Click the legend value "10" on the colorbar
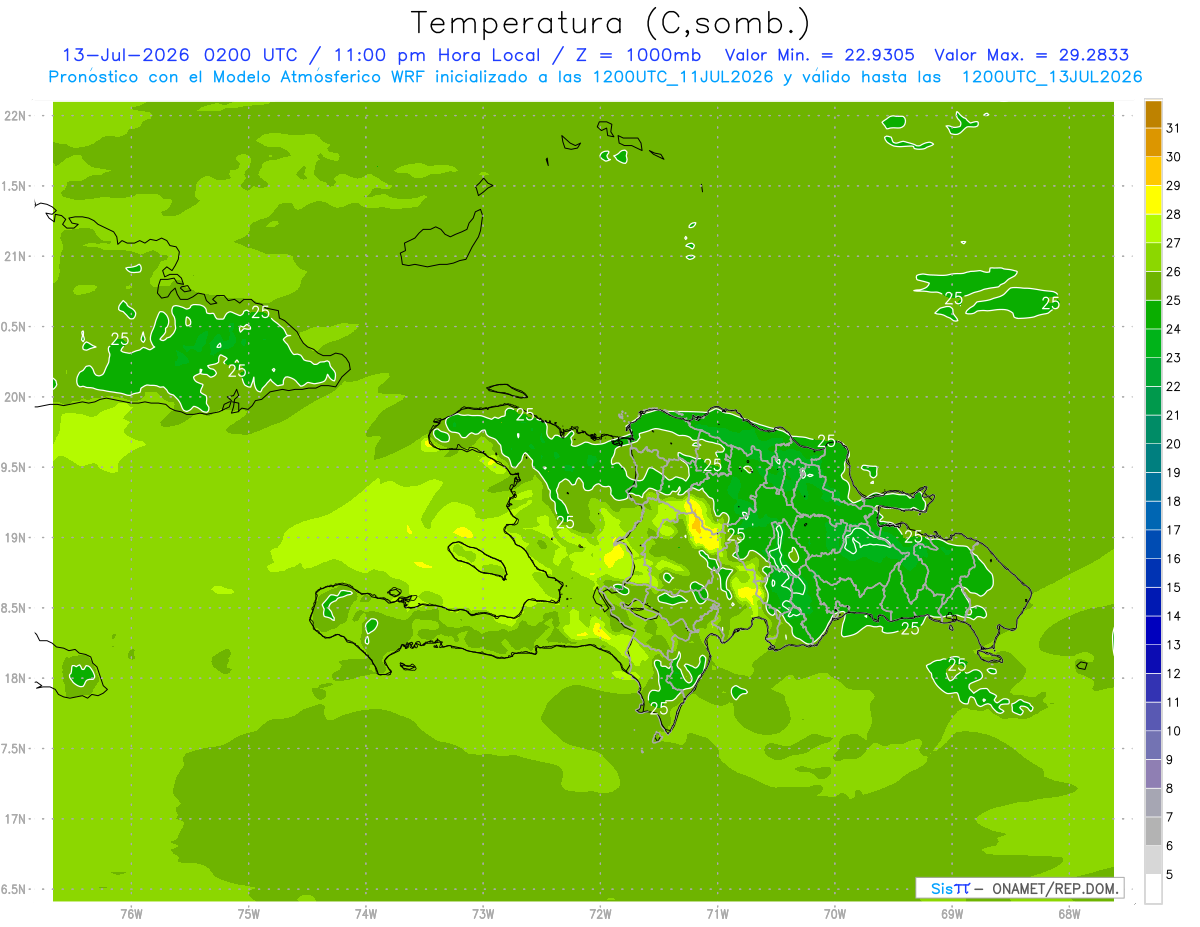Image resolution: width=1200 pixels, height=927 pixels. coord(1174,731)
